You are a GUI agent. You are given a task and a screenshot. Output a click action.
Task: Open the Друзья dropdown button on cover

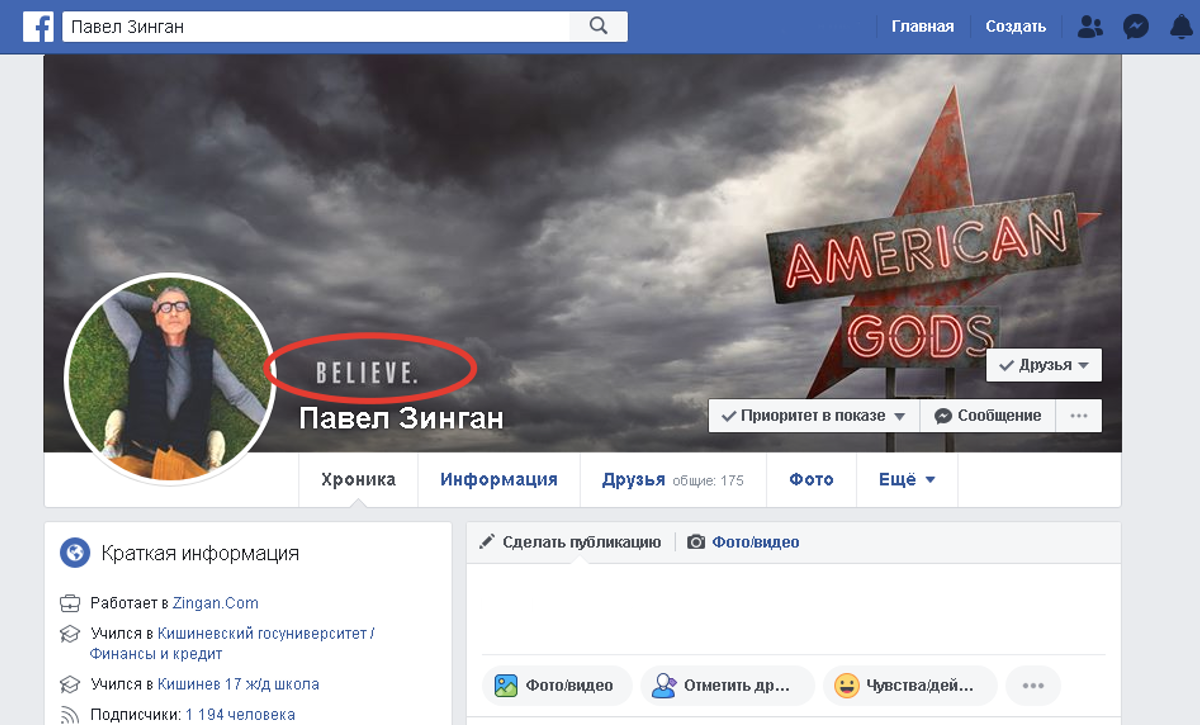click(1044, 365)
